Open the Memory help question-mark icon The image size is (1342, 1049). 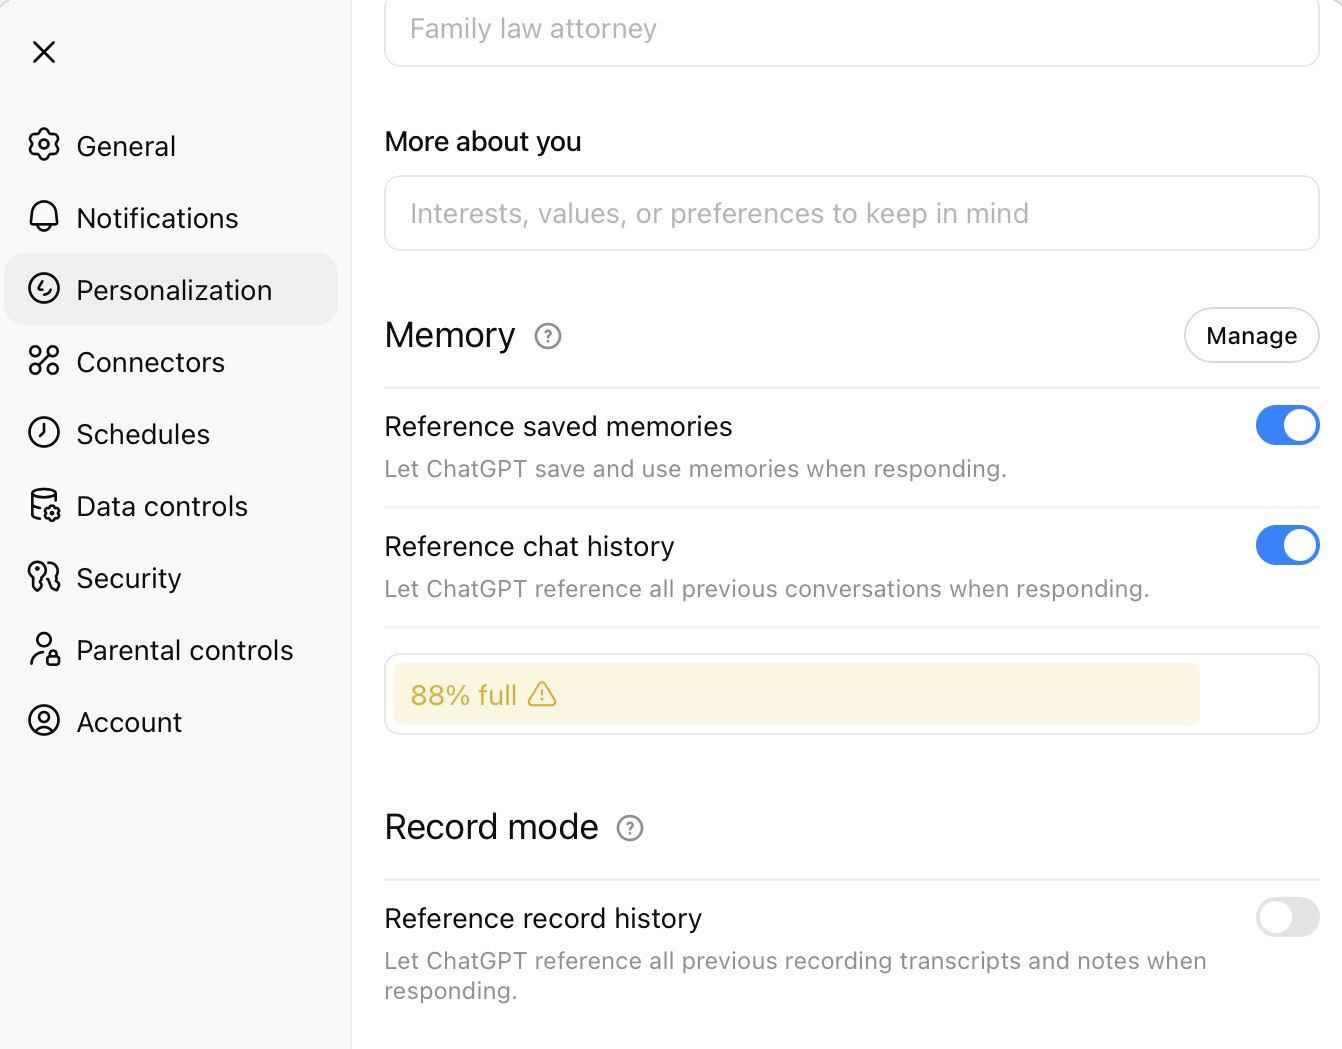point(548,336)
